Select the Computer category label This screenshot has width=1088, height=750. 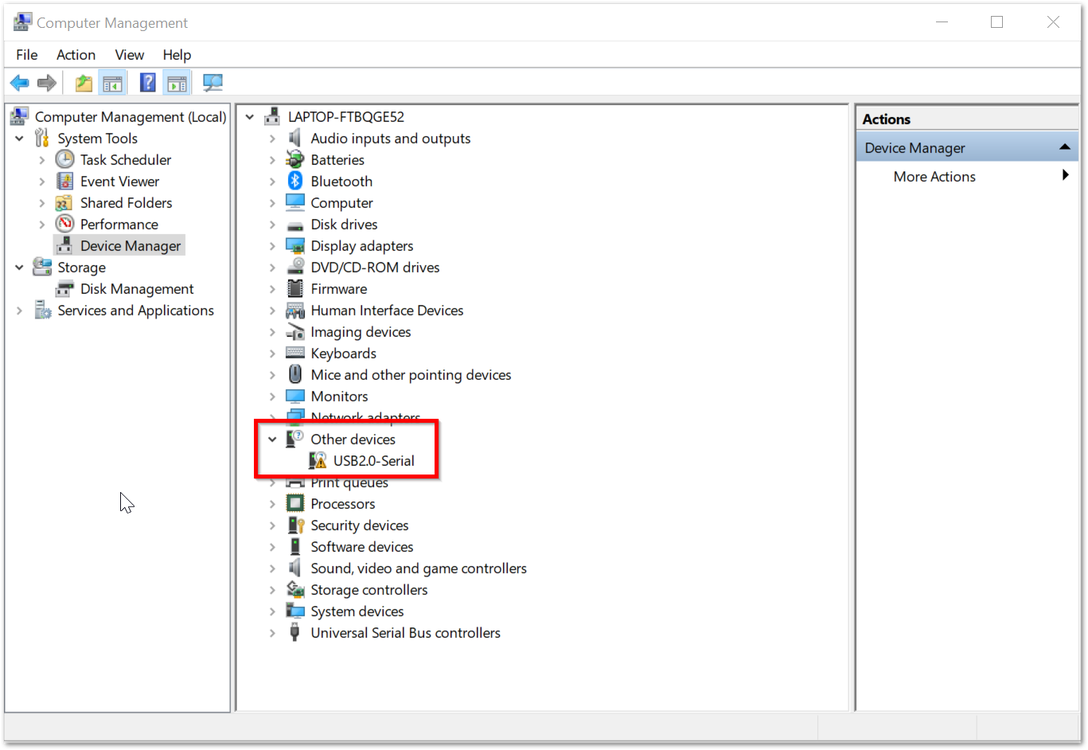pos(341,203)
